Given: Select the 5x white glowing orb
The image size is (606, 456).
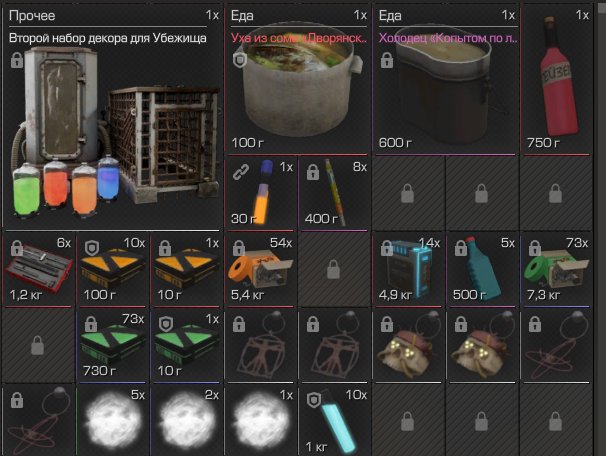Looking at the screenshot, I should [112, 420].
